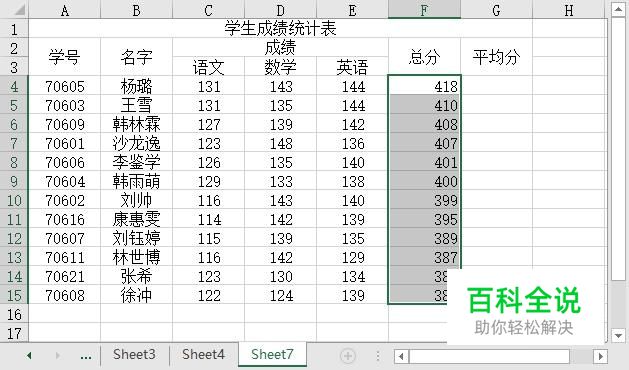Click total score cell 407
The width and height of the screenshot is (629, 370).
coord(424,143)
